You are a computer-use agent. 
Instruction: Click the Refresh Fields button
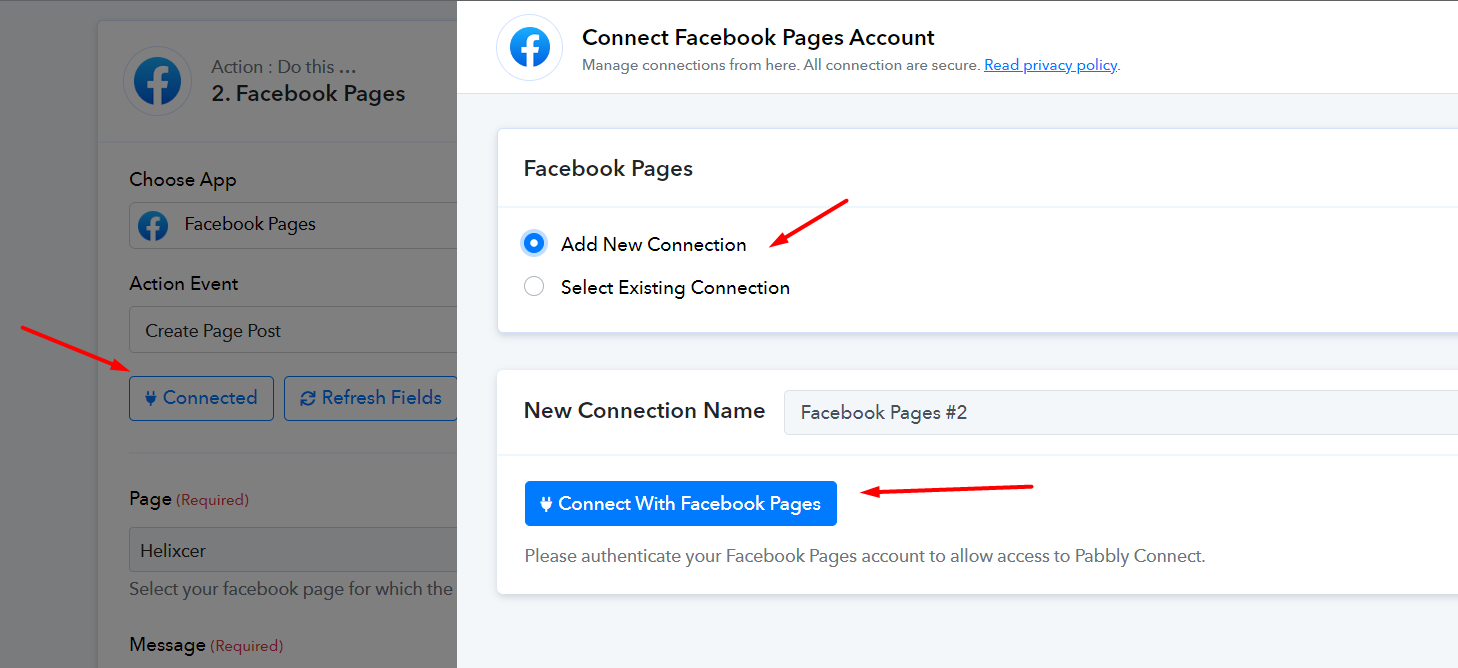click(371, 398)
